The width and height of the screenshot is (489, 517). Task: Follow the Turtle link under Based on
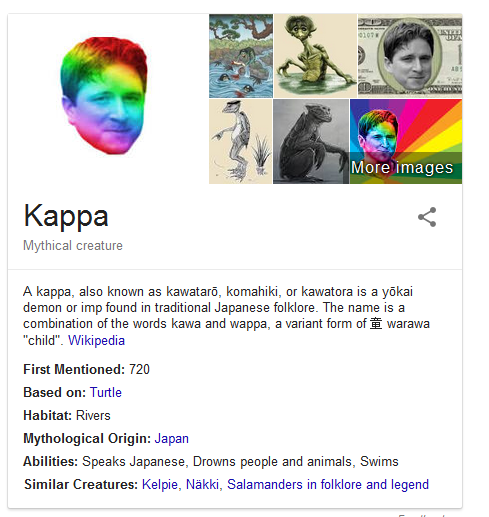(x=106, y=392)
